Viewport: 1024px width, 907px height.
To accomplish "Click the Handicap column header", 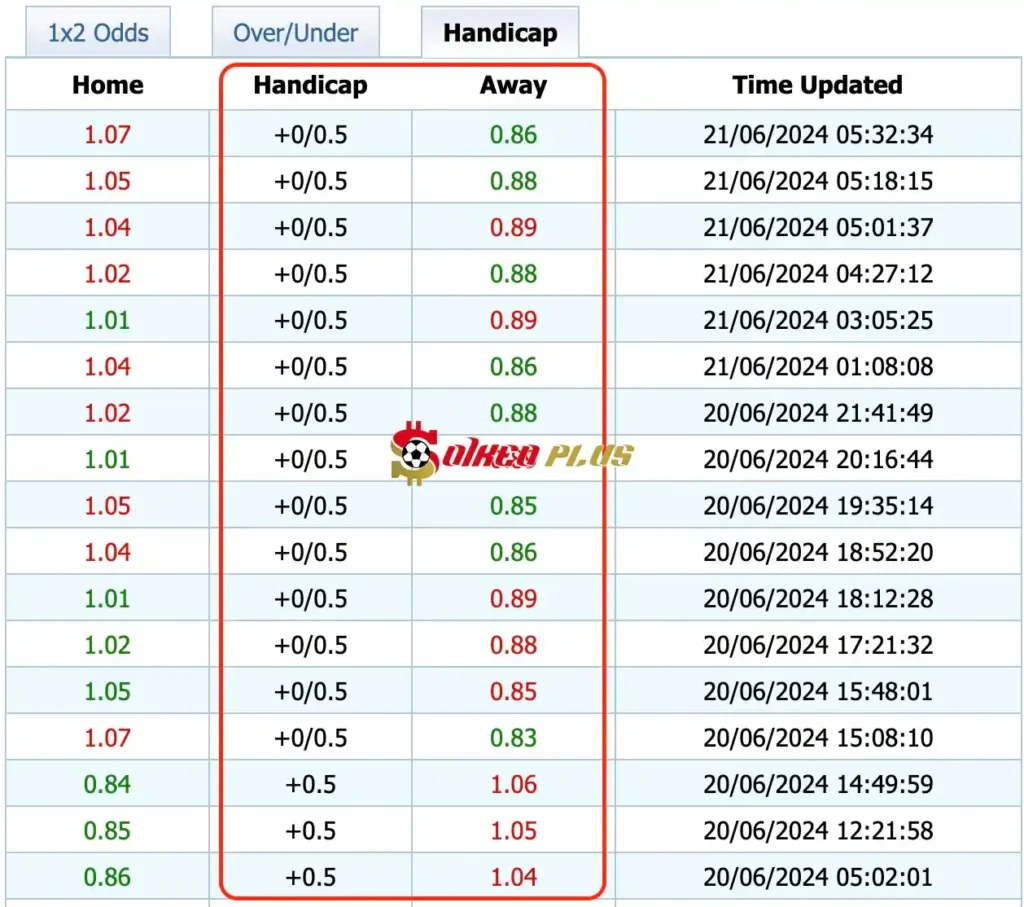I will [310, 86].
